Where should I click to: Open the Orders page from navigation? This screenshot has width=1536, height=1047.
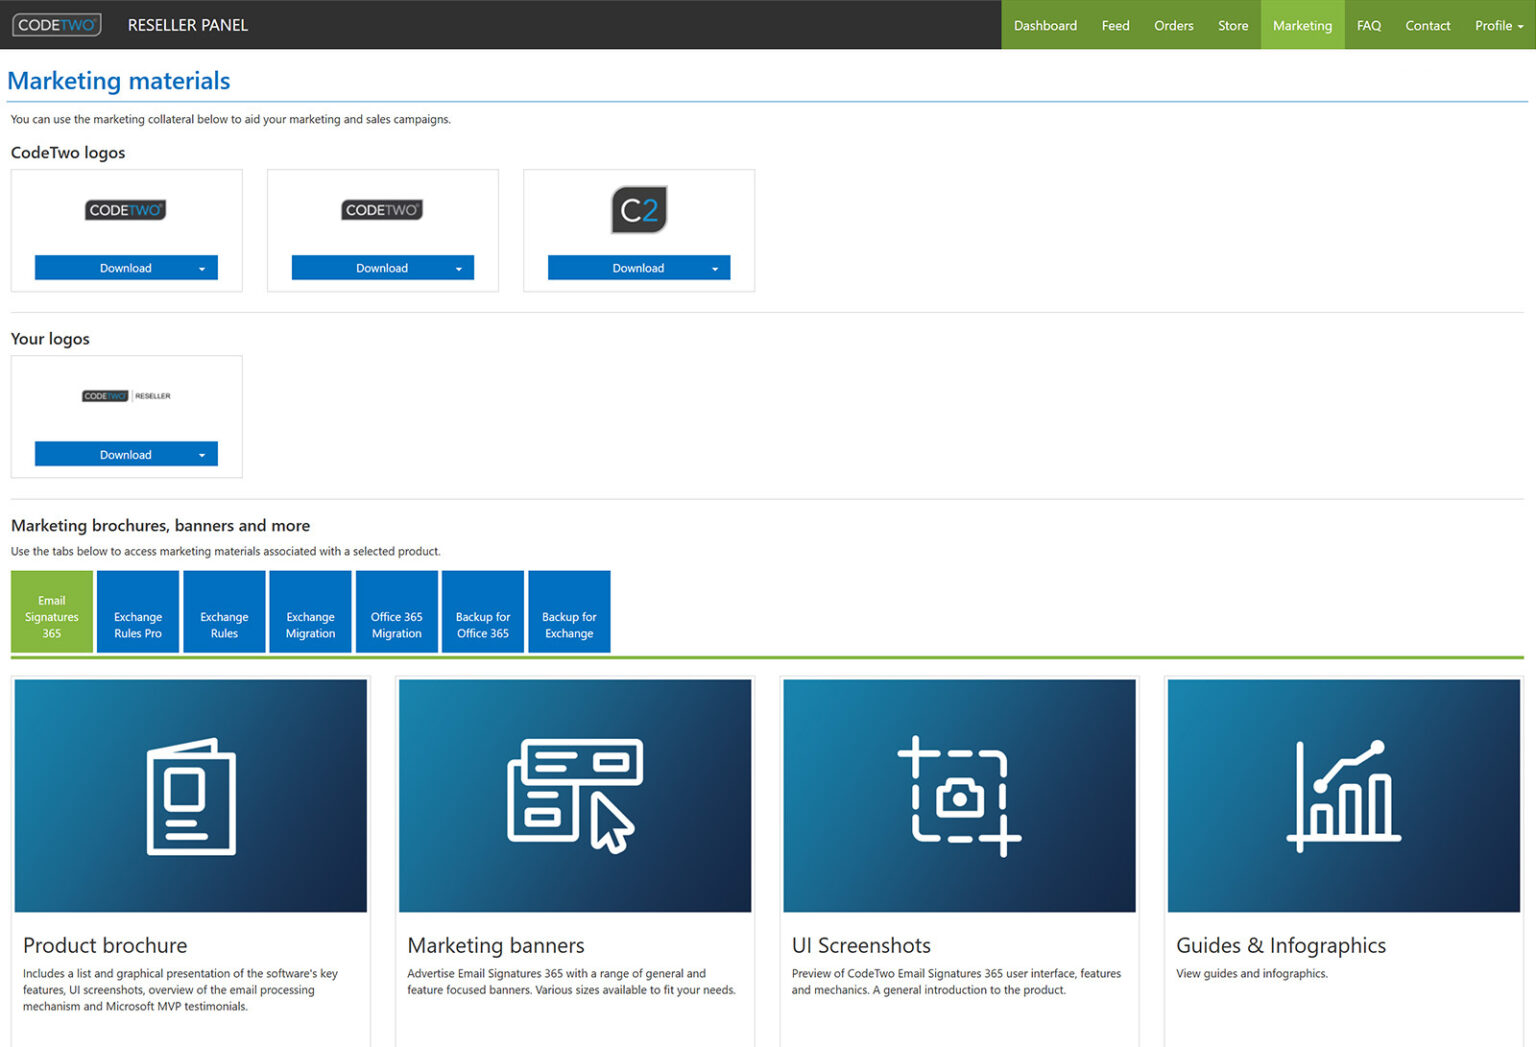pyautogui.click(x=1173, y=25)
